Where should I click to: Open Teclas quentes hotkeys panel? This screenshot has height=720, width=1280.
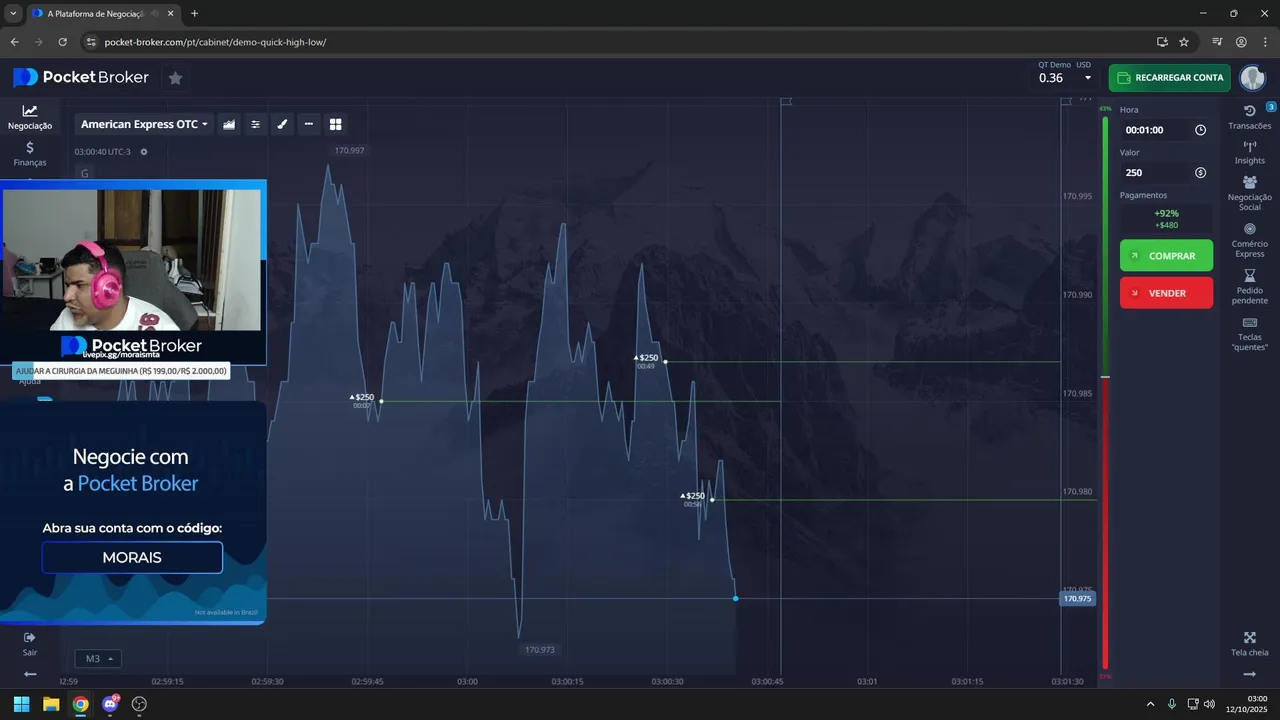pyautogui.click(x=1250, y=333)
